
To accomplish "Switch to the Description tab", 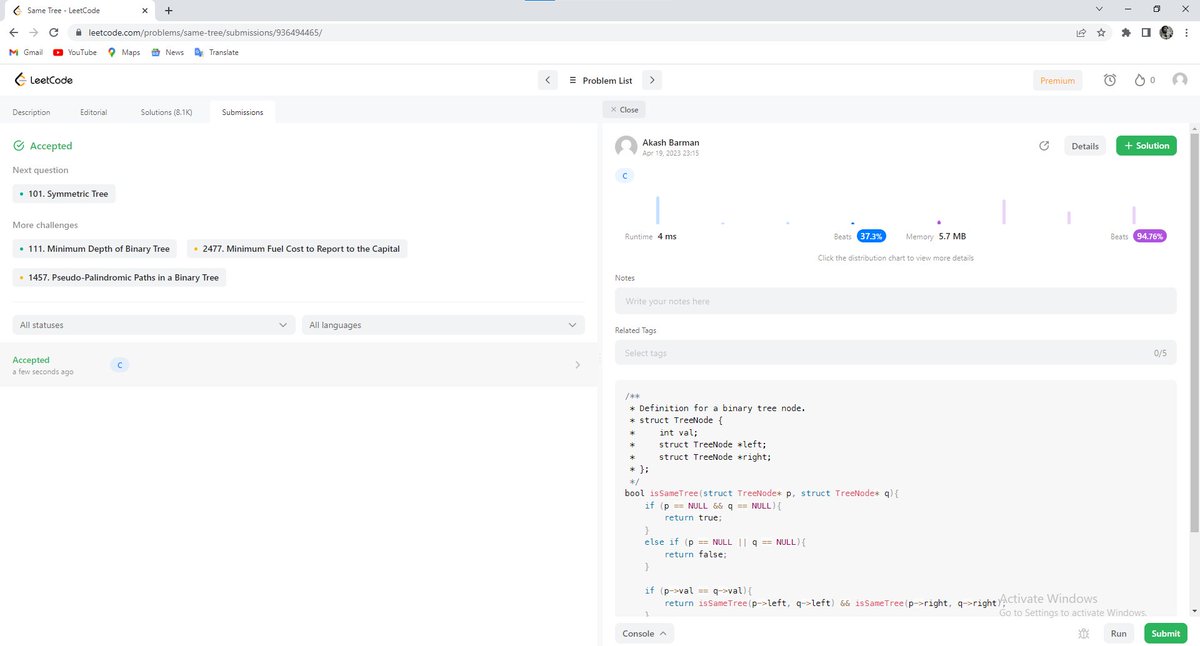I will pos(31,112).
